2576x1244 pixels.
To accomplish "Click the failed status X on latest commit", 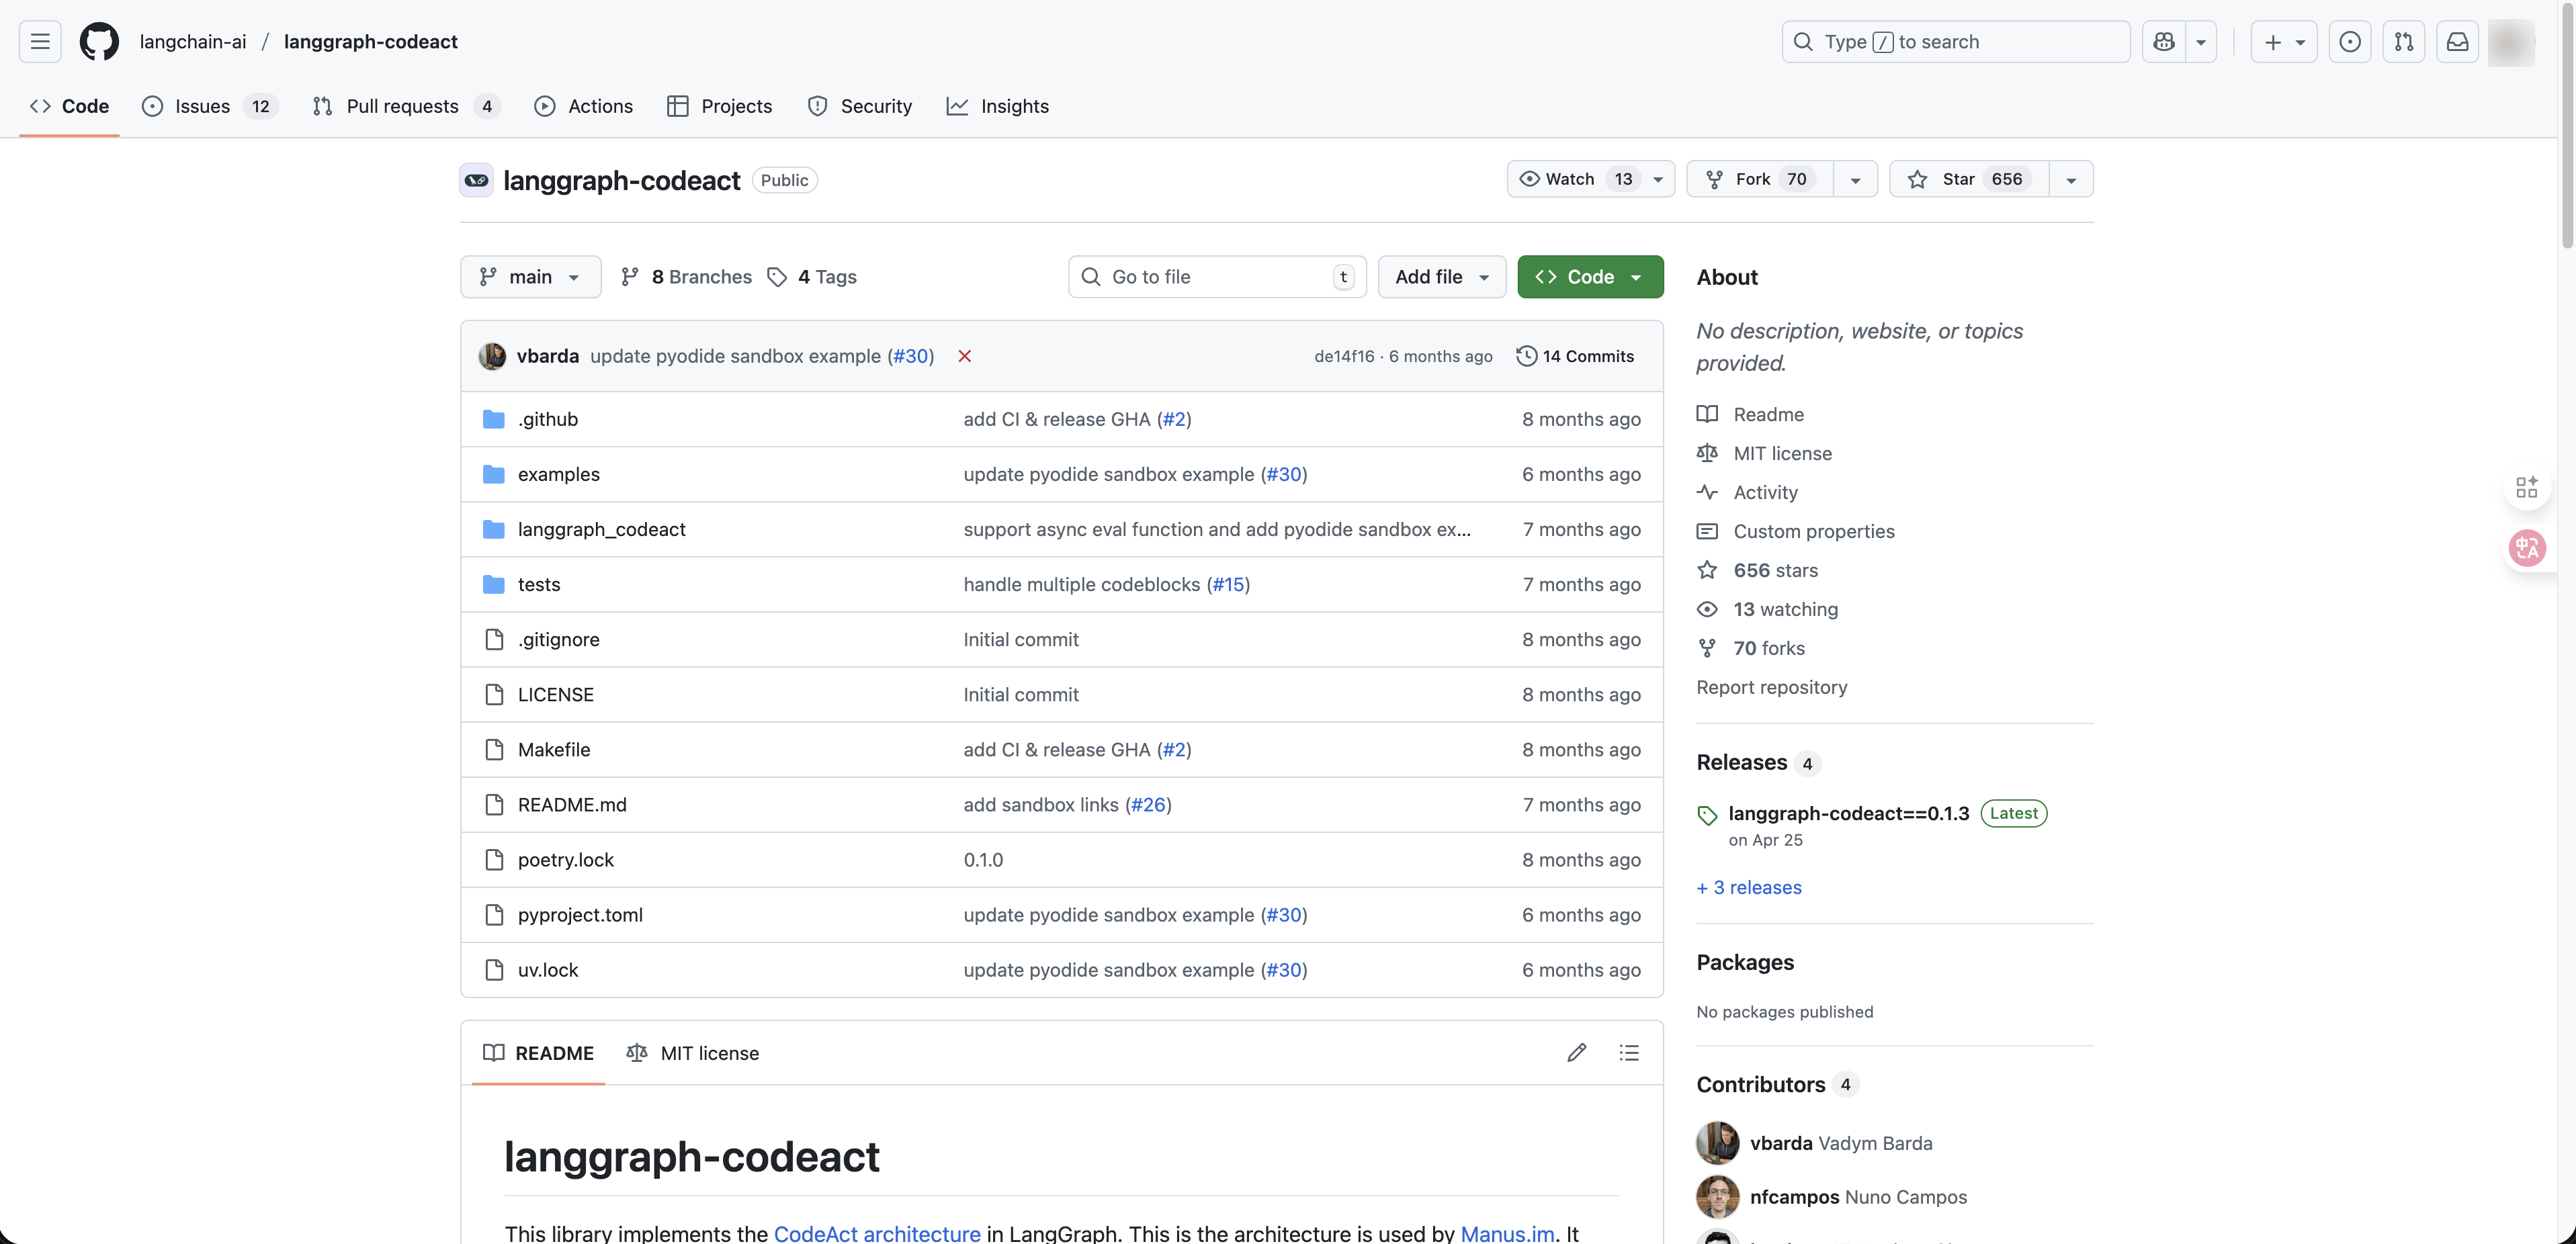I will [x=965, y=356].
